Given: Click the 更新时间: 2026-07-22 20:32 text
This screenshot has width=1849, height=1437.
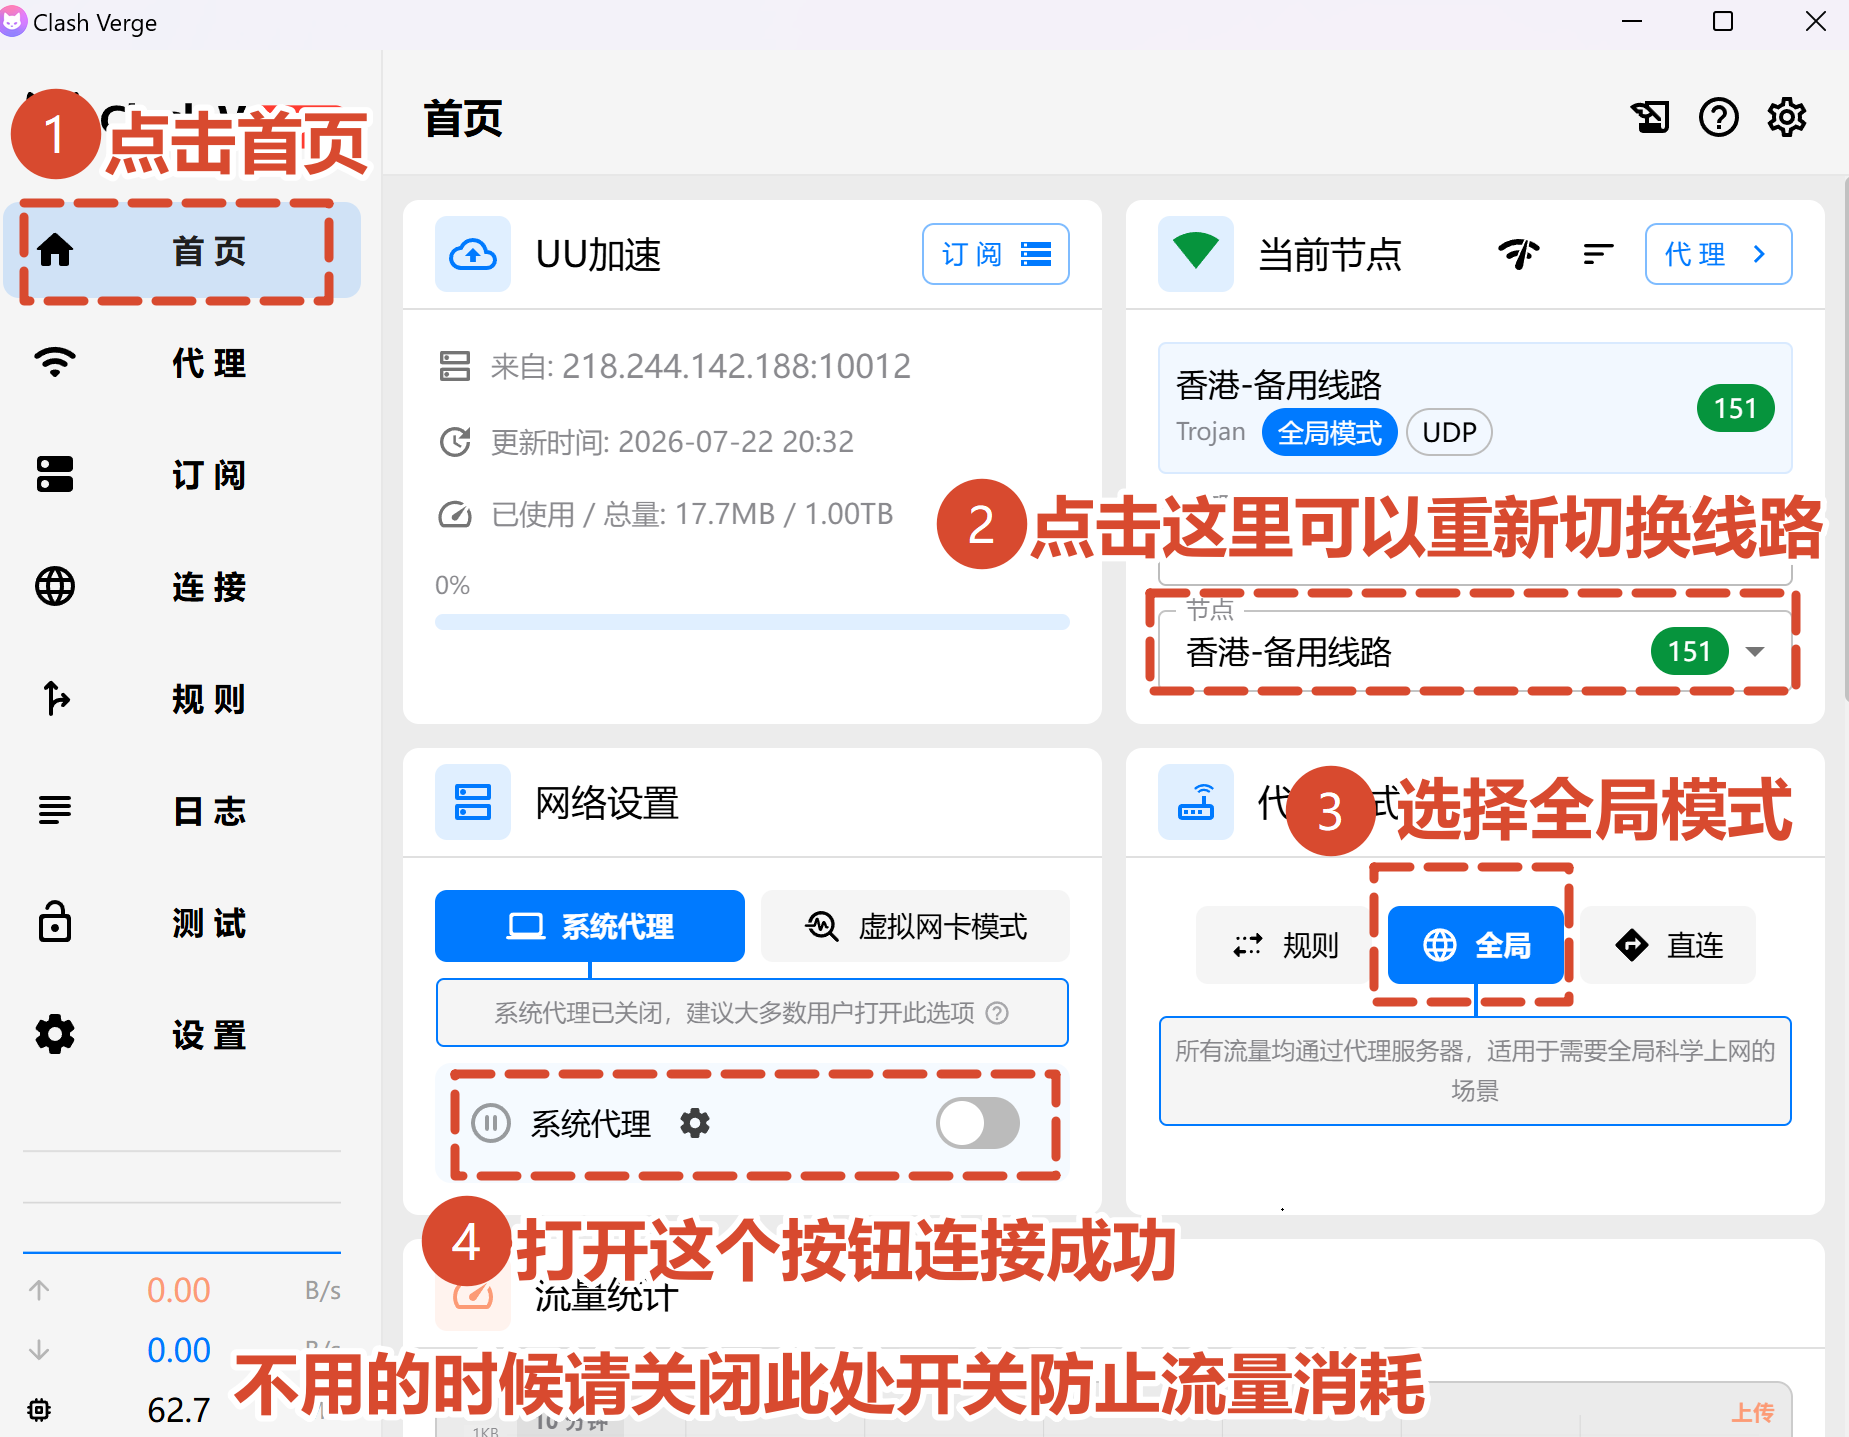Looking at the screenshot, I should [x=672, y=441].
